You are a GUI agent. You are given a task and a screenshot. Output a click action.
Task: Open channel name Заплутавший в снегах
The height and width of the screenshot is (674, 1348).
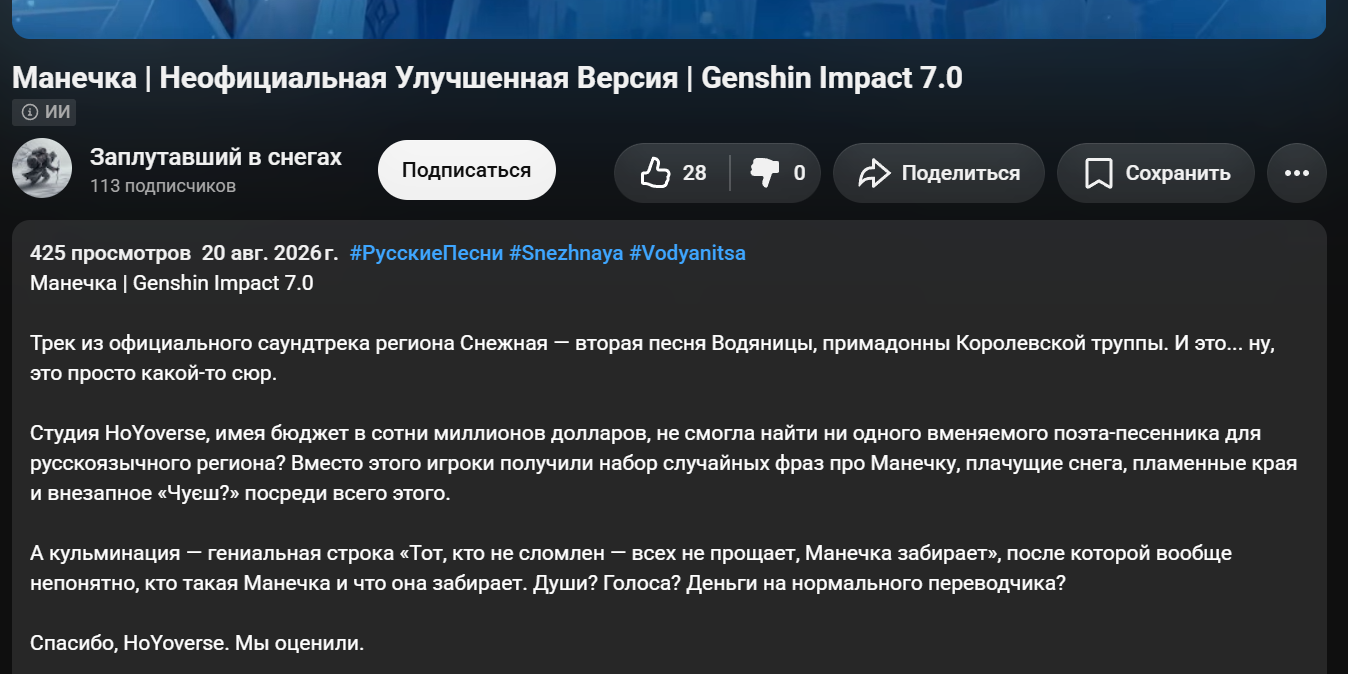click(x=216, y=157)
